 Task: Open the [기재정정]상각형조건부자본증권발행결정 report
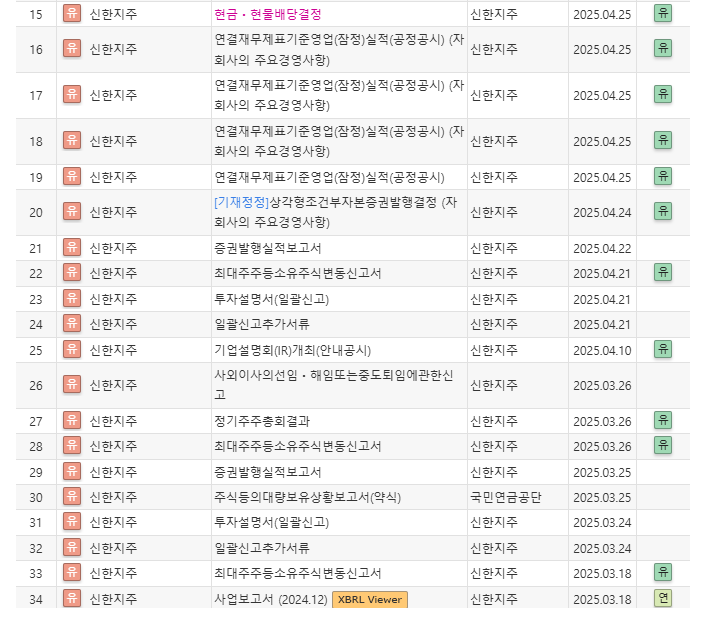[335, 212]
